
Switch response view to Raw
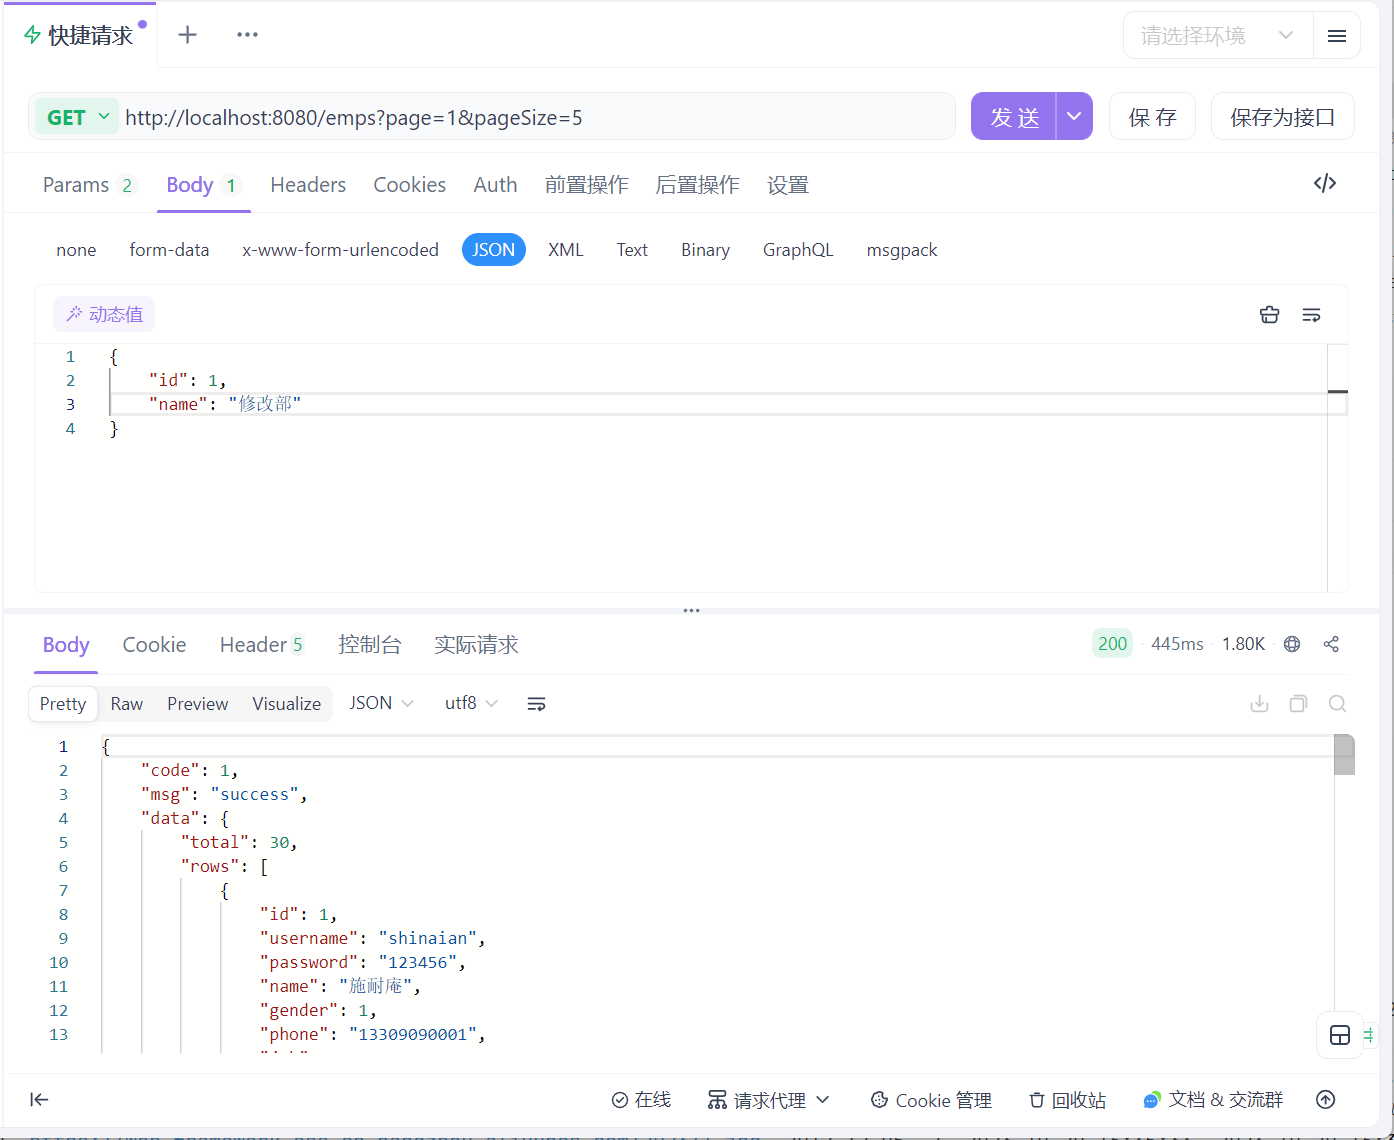[x=126, y=704]
